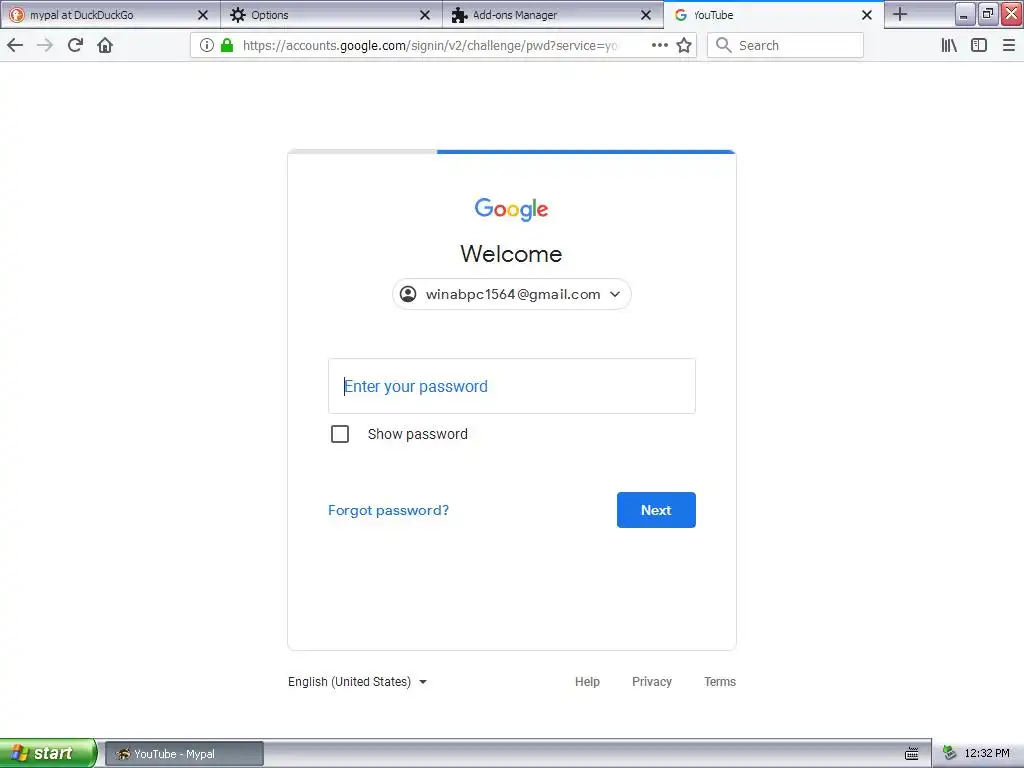
Task: Open a new tab with plus button
Action: tap(899, 14)
